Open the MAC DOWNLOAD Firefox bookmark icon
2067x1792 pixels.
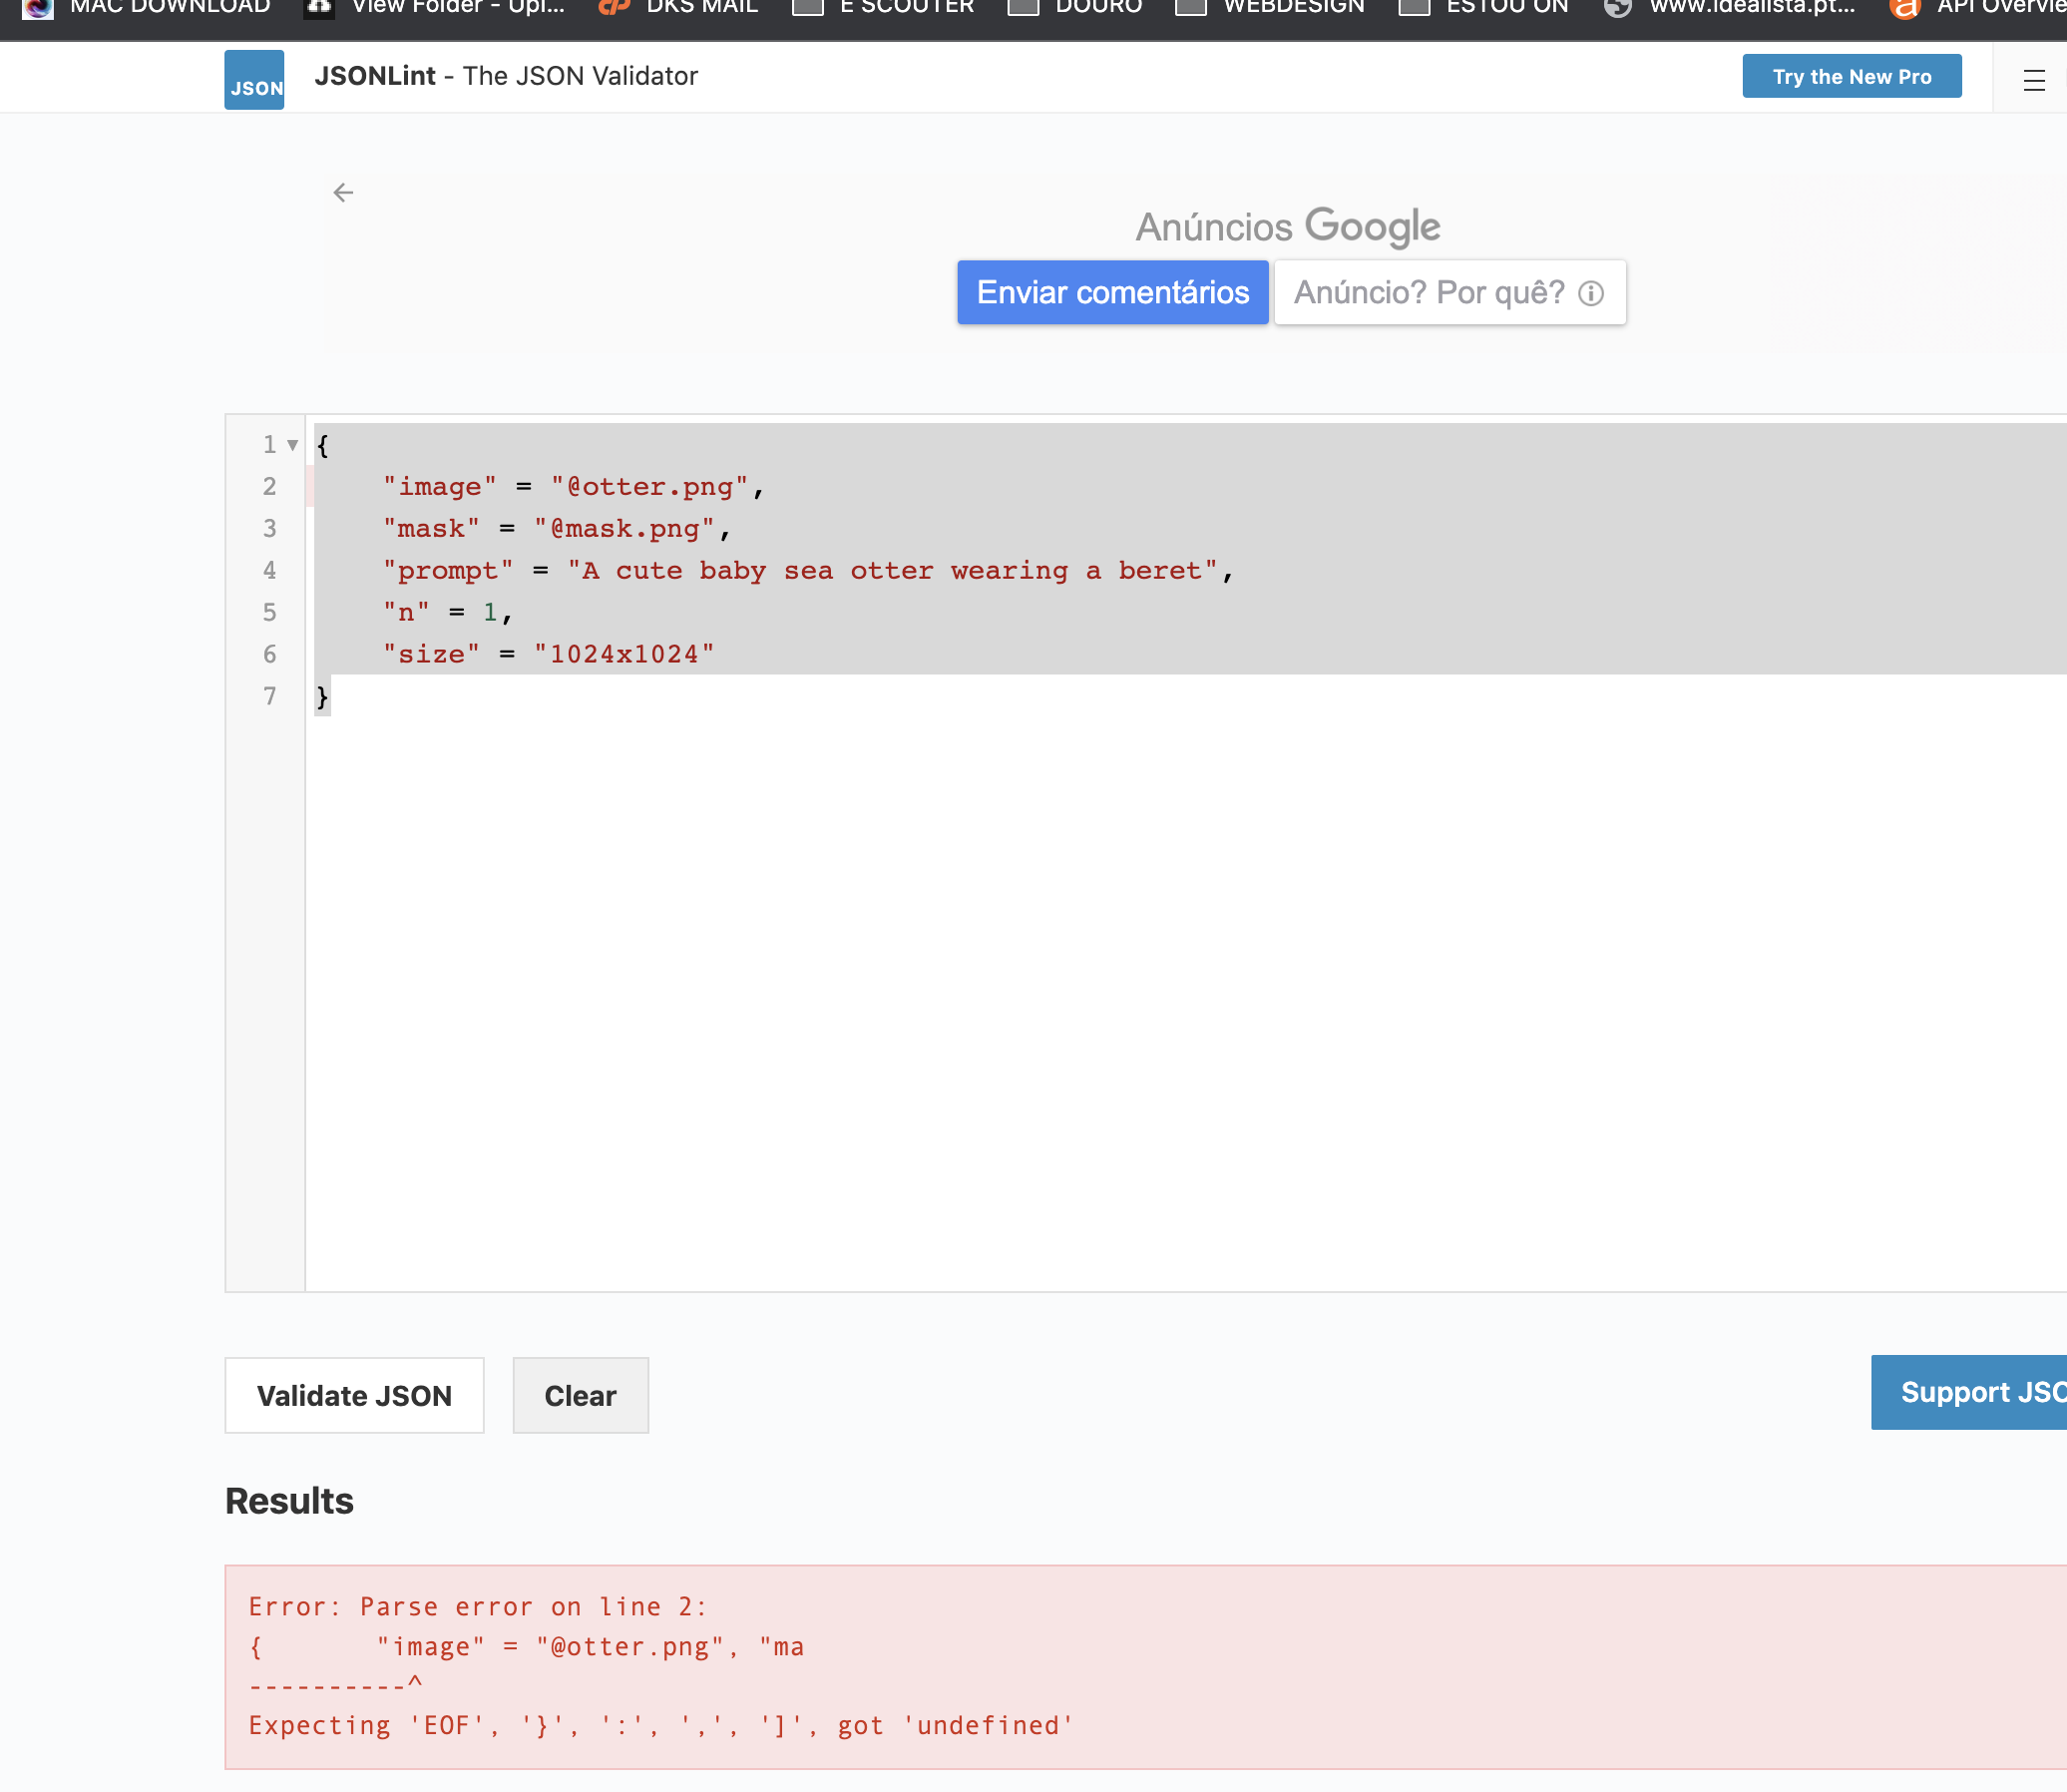coord(37,10)
